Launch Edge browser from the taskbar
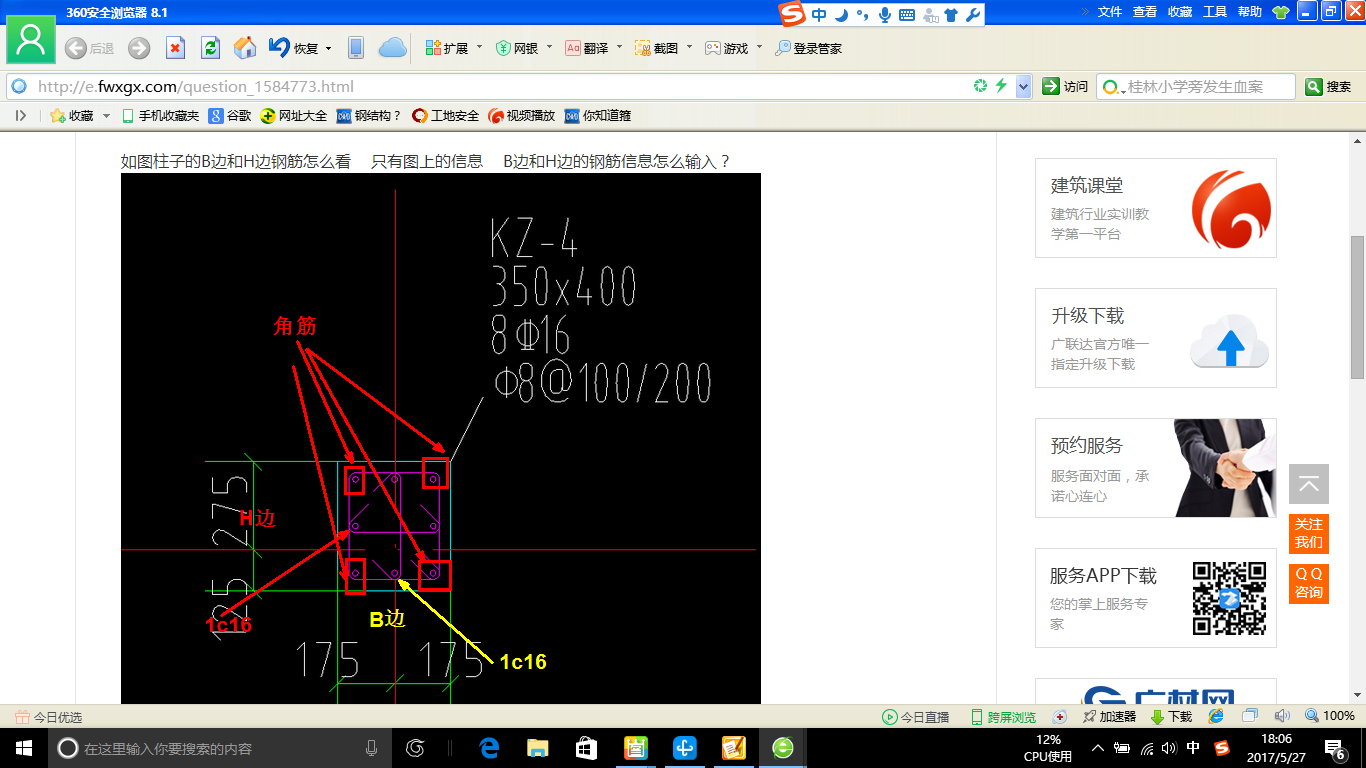This screenshot has width=1366, height=768. coord(489,748)
